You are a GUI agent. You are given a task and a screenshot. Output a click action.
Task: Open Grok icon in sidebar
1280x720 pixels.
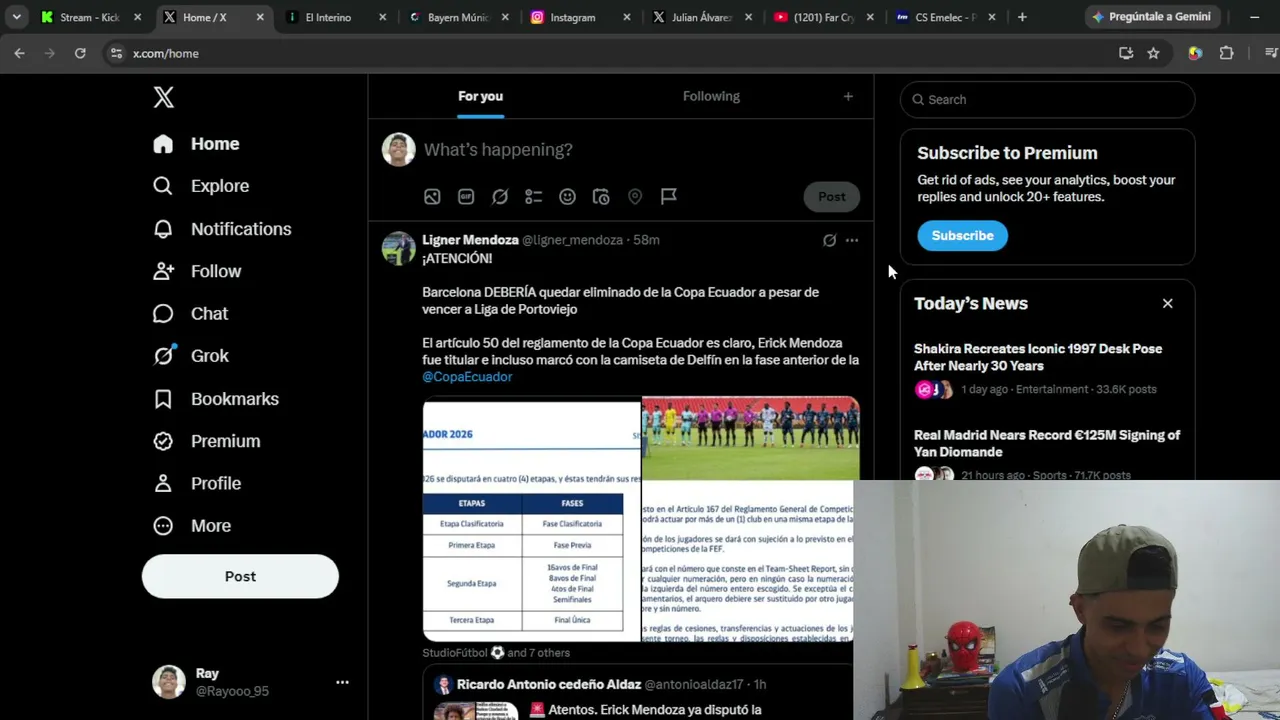tap(163, 356)
